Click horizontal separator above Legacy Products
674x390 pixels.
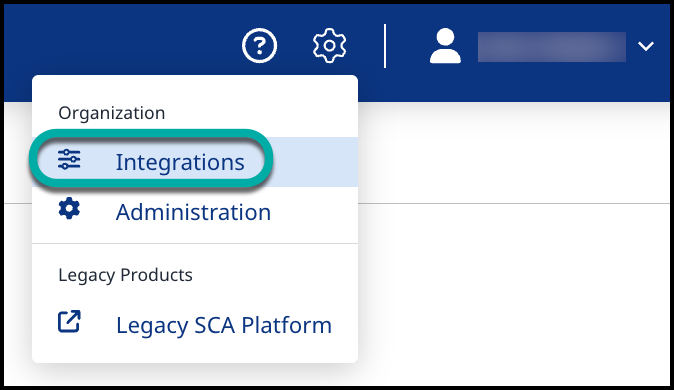(195, 243)
